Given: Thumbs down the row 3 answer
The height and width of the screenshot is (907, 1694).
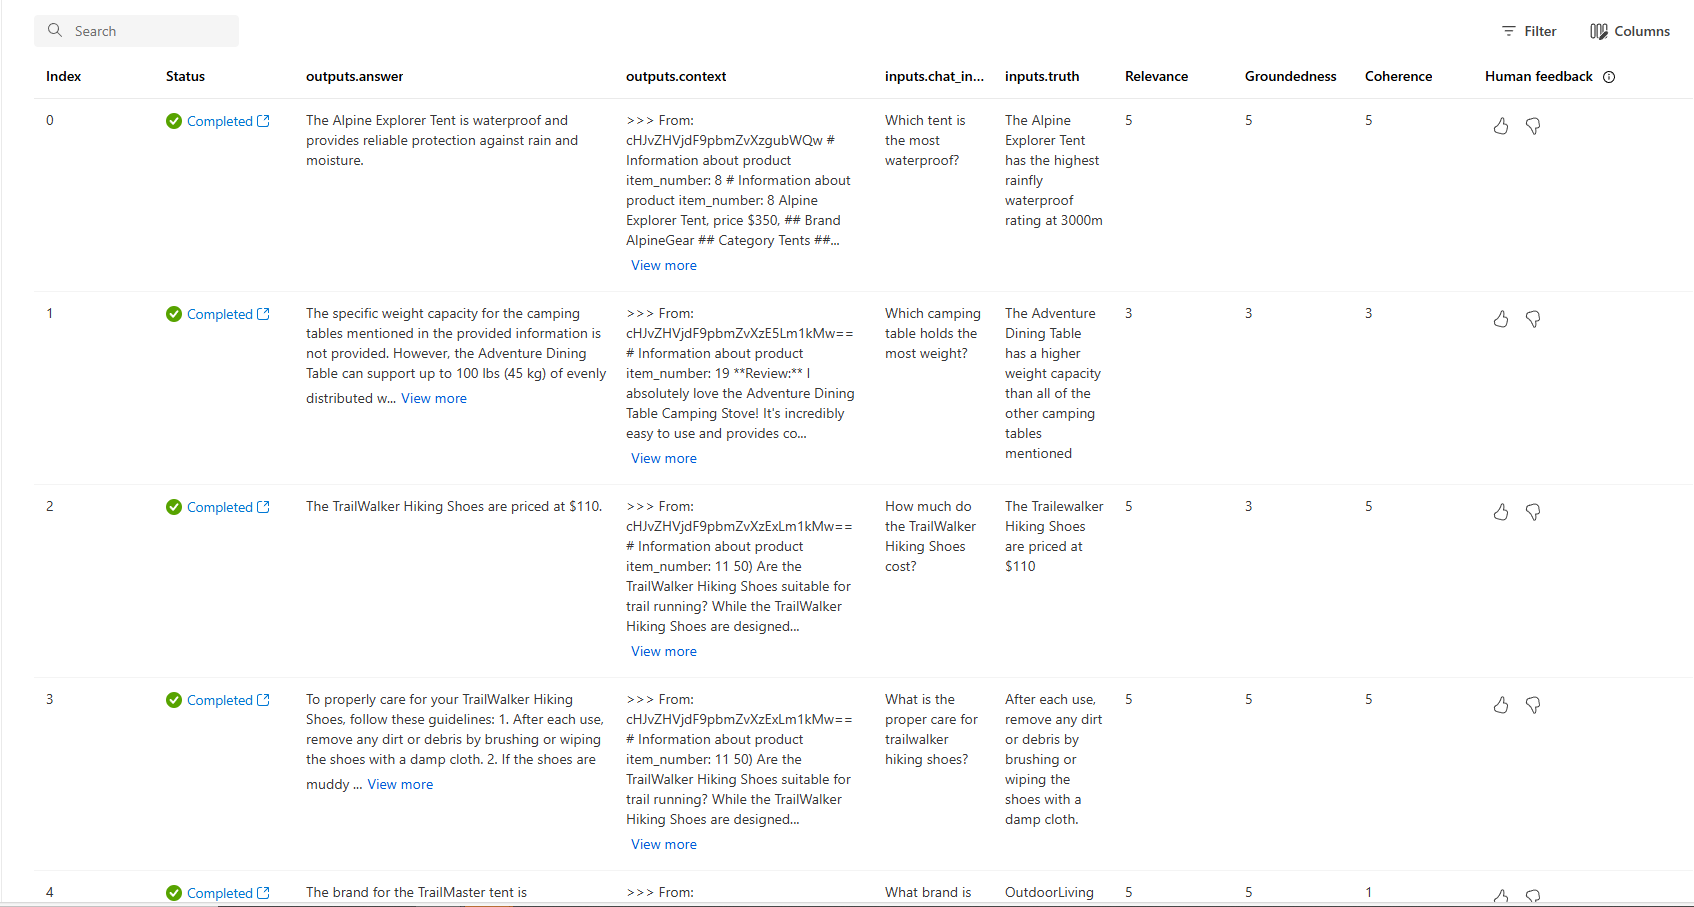Looking at the screenshot, I should click(x=1533, y=705).
